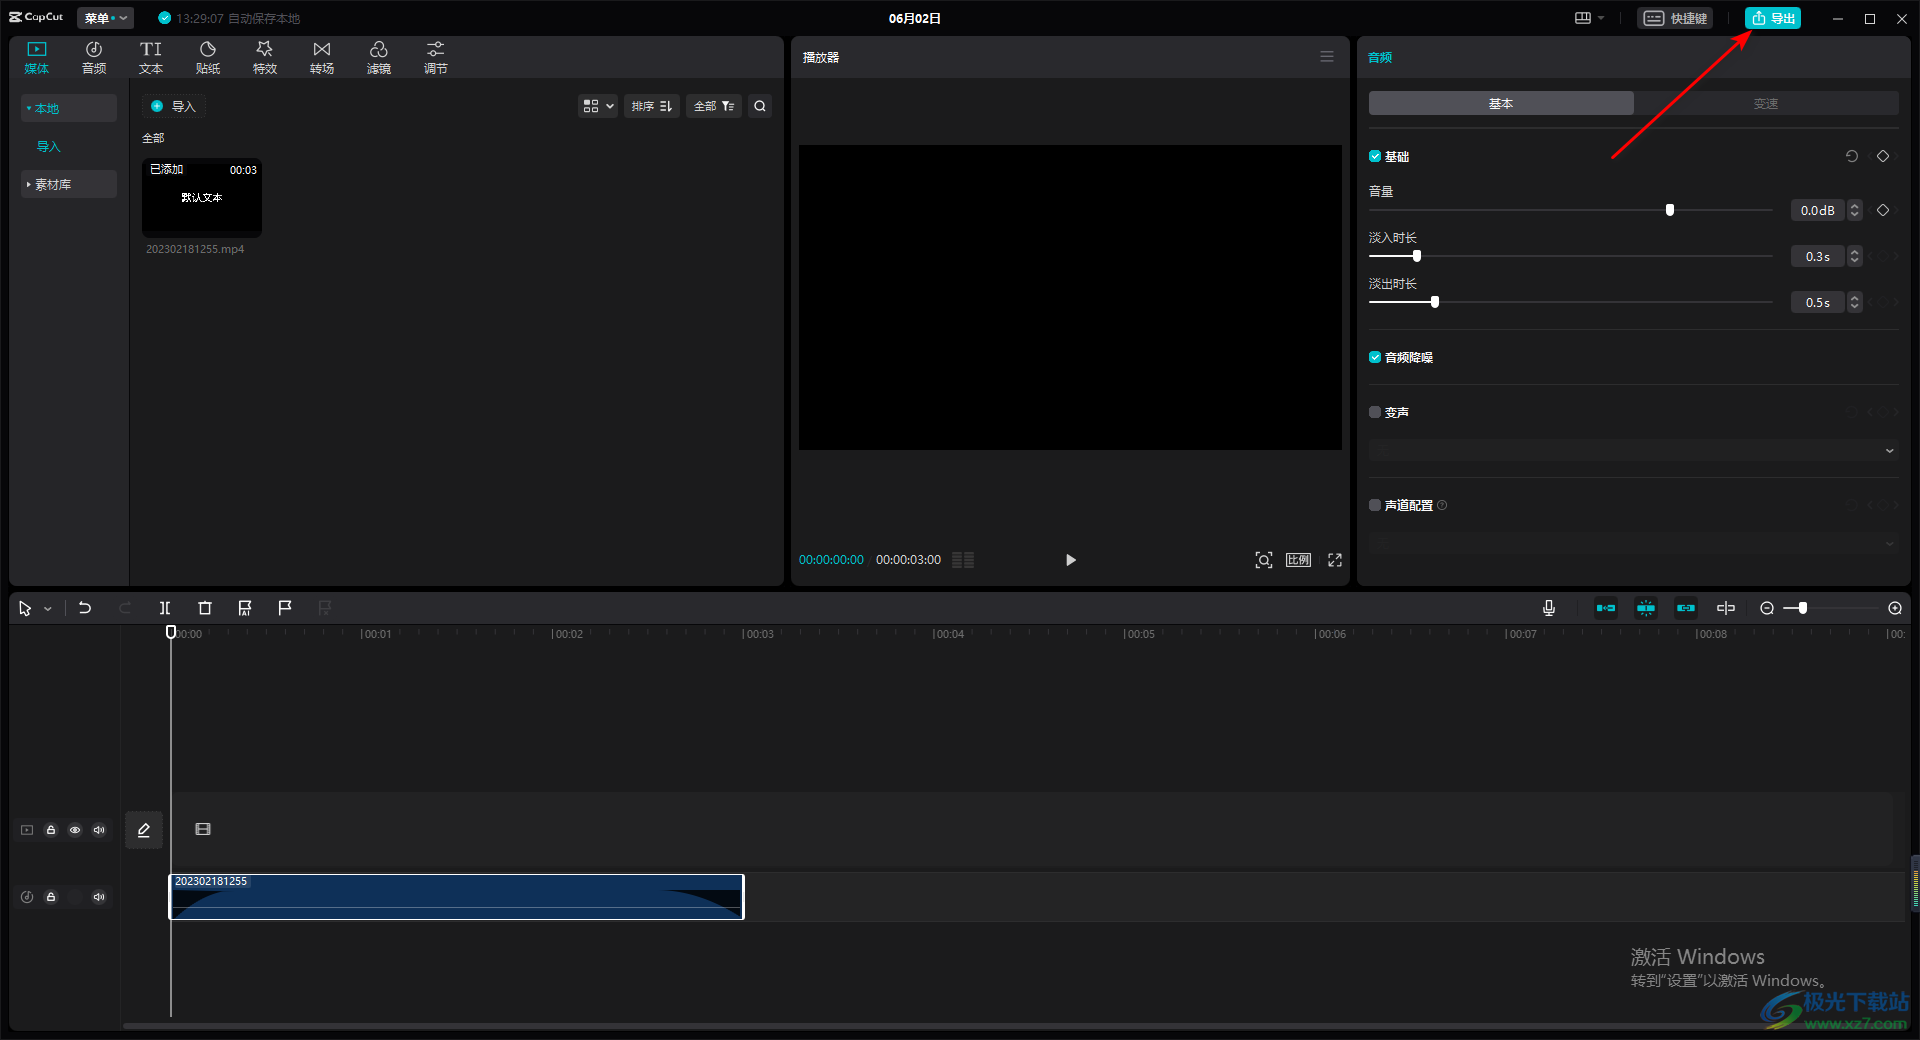Viewport: 1920px width, 1040px height.
Task: Toggle main track magnet snapping
Action: point(1606,608)
